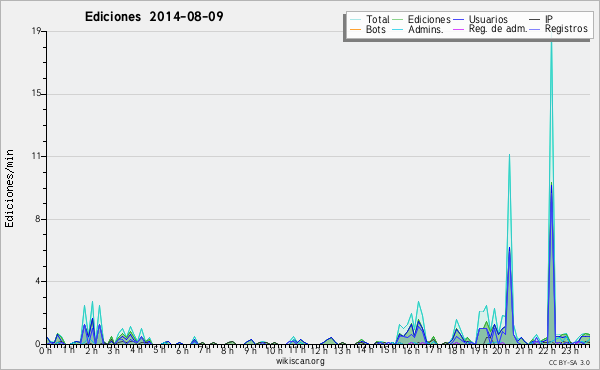Click the y-axis value 15
This screenshot has height=370, width=600.
36,94
